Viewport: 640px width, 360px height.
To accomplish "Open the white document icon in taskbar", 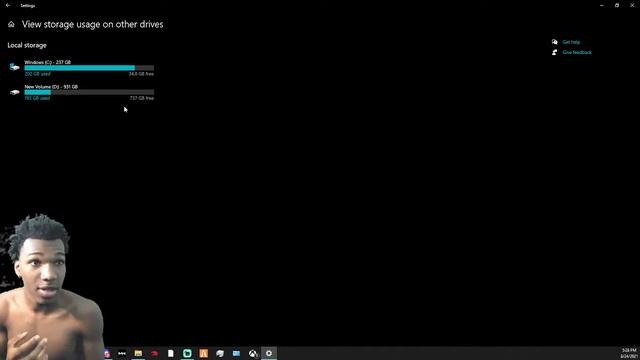I will pyautogui.click(x=171, y=353).
